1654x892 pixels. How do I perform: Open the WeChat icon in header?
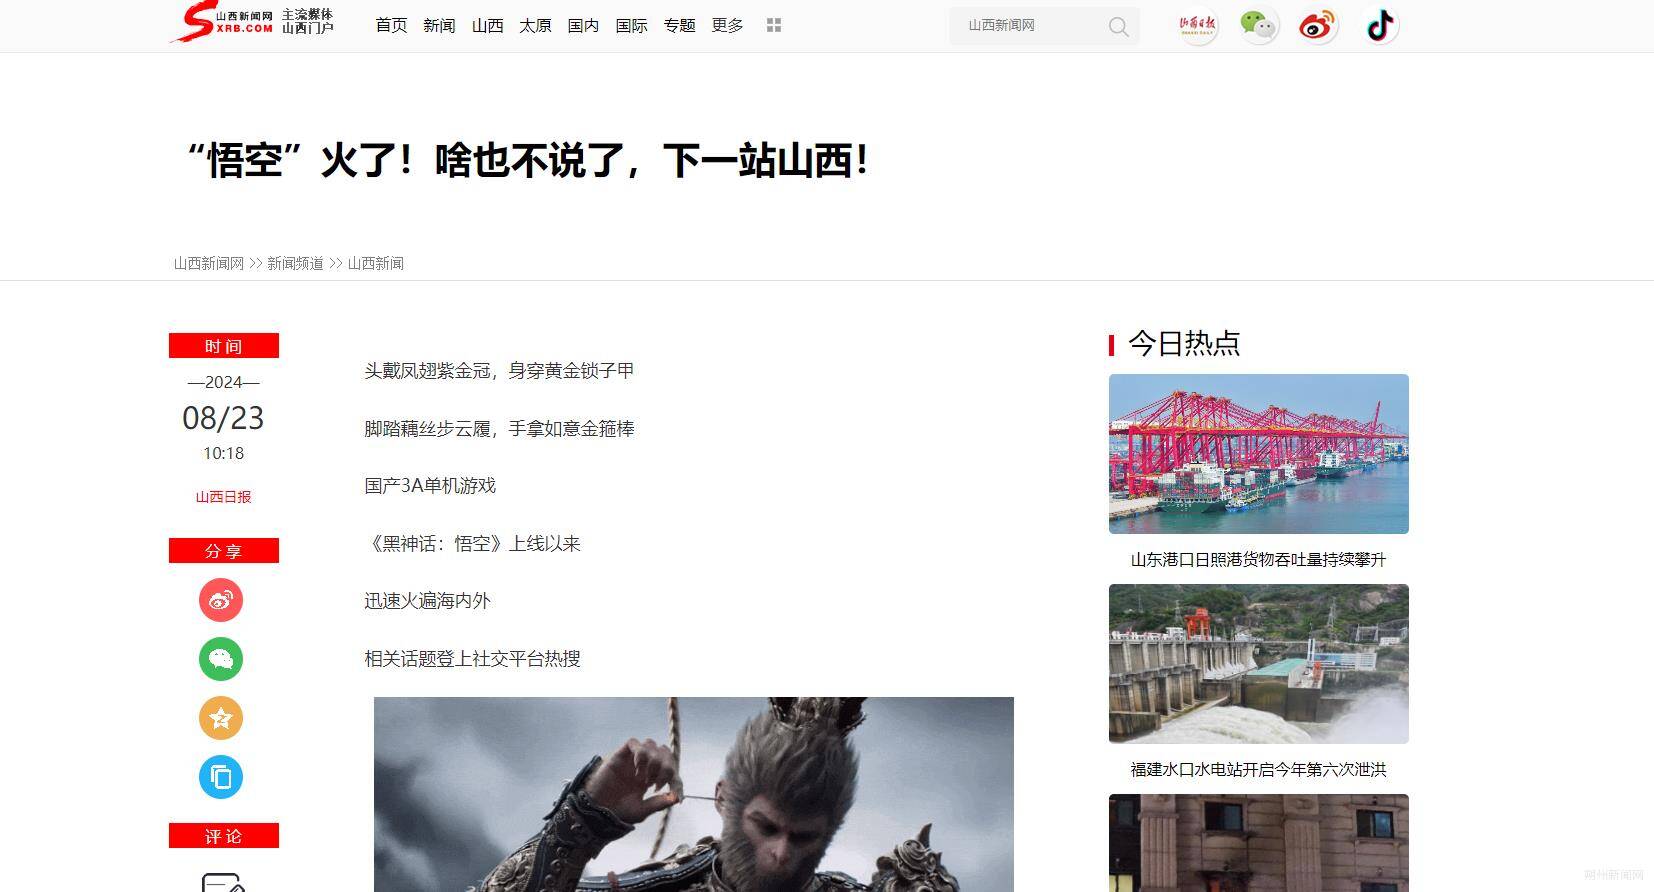(1258, 25)
